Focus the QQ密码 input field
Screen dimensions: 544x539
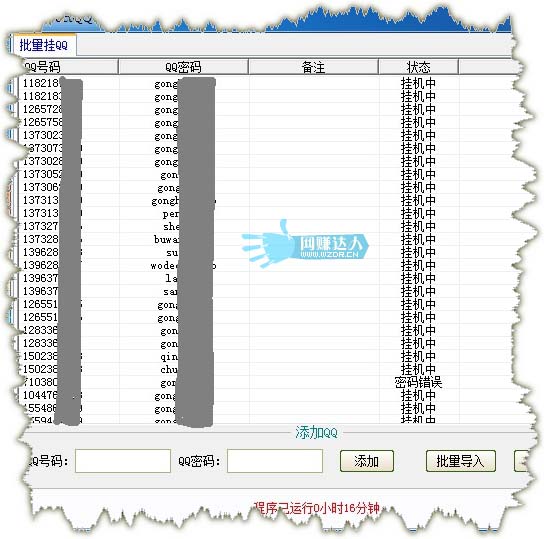tap(275, 461)
